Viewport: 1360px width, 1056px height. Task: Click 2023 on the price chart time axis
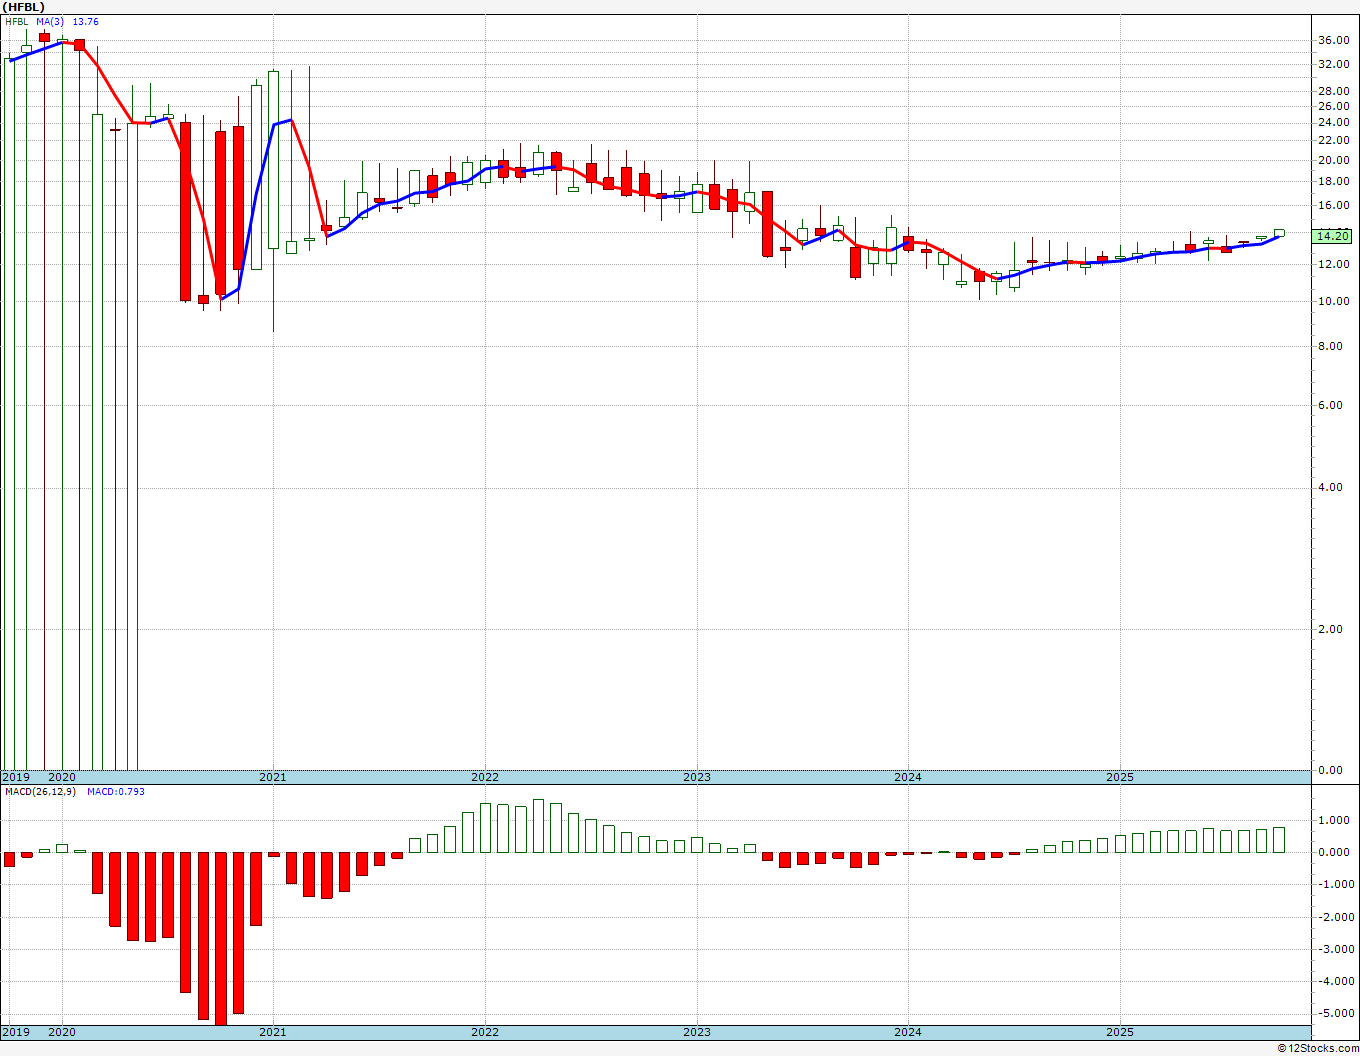pyautogui.click(x=697, y=777)
